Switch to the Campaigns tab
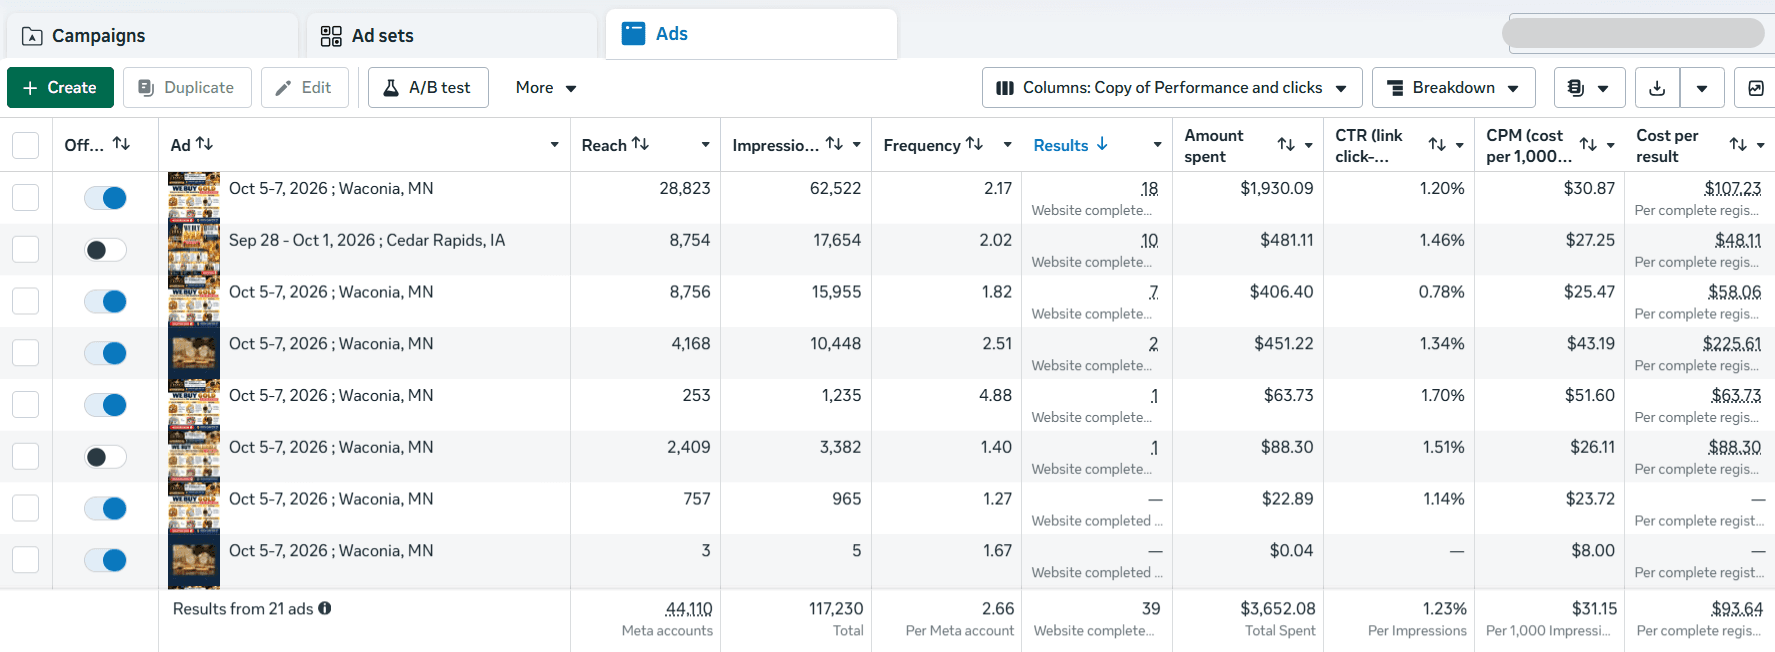This screenshot has width=1775, height=652. 150,35
